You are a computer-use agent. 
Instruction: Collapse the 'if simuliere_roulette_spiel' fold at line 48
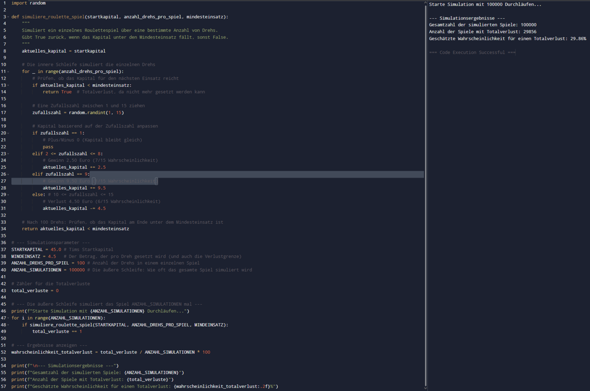tap(8, 325)
